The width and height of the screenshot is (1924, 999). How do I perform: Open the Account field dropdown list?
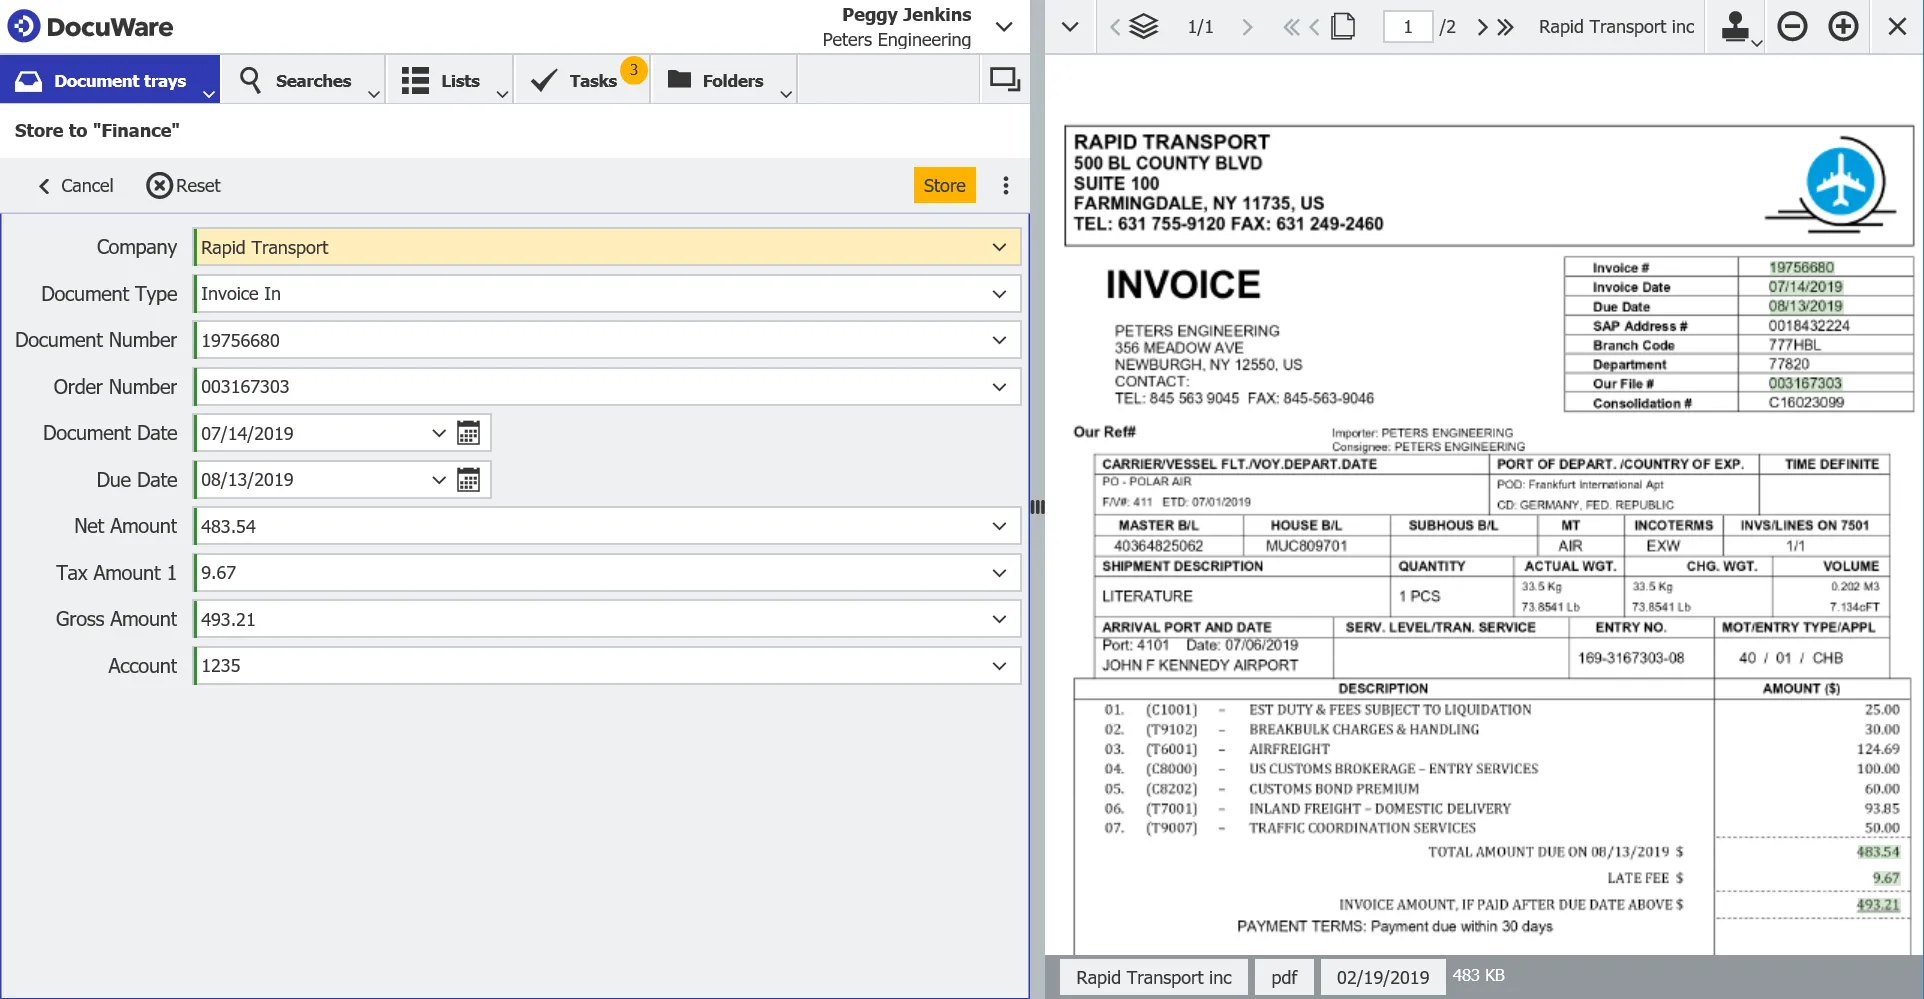pos(998,666)
